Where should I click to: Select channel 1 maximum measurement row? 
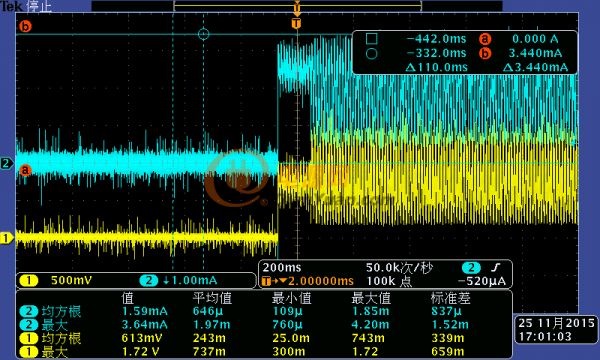(x=264, y=352)
